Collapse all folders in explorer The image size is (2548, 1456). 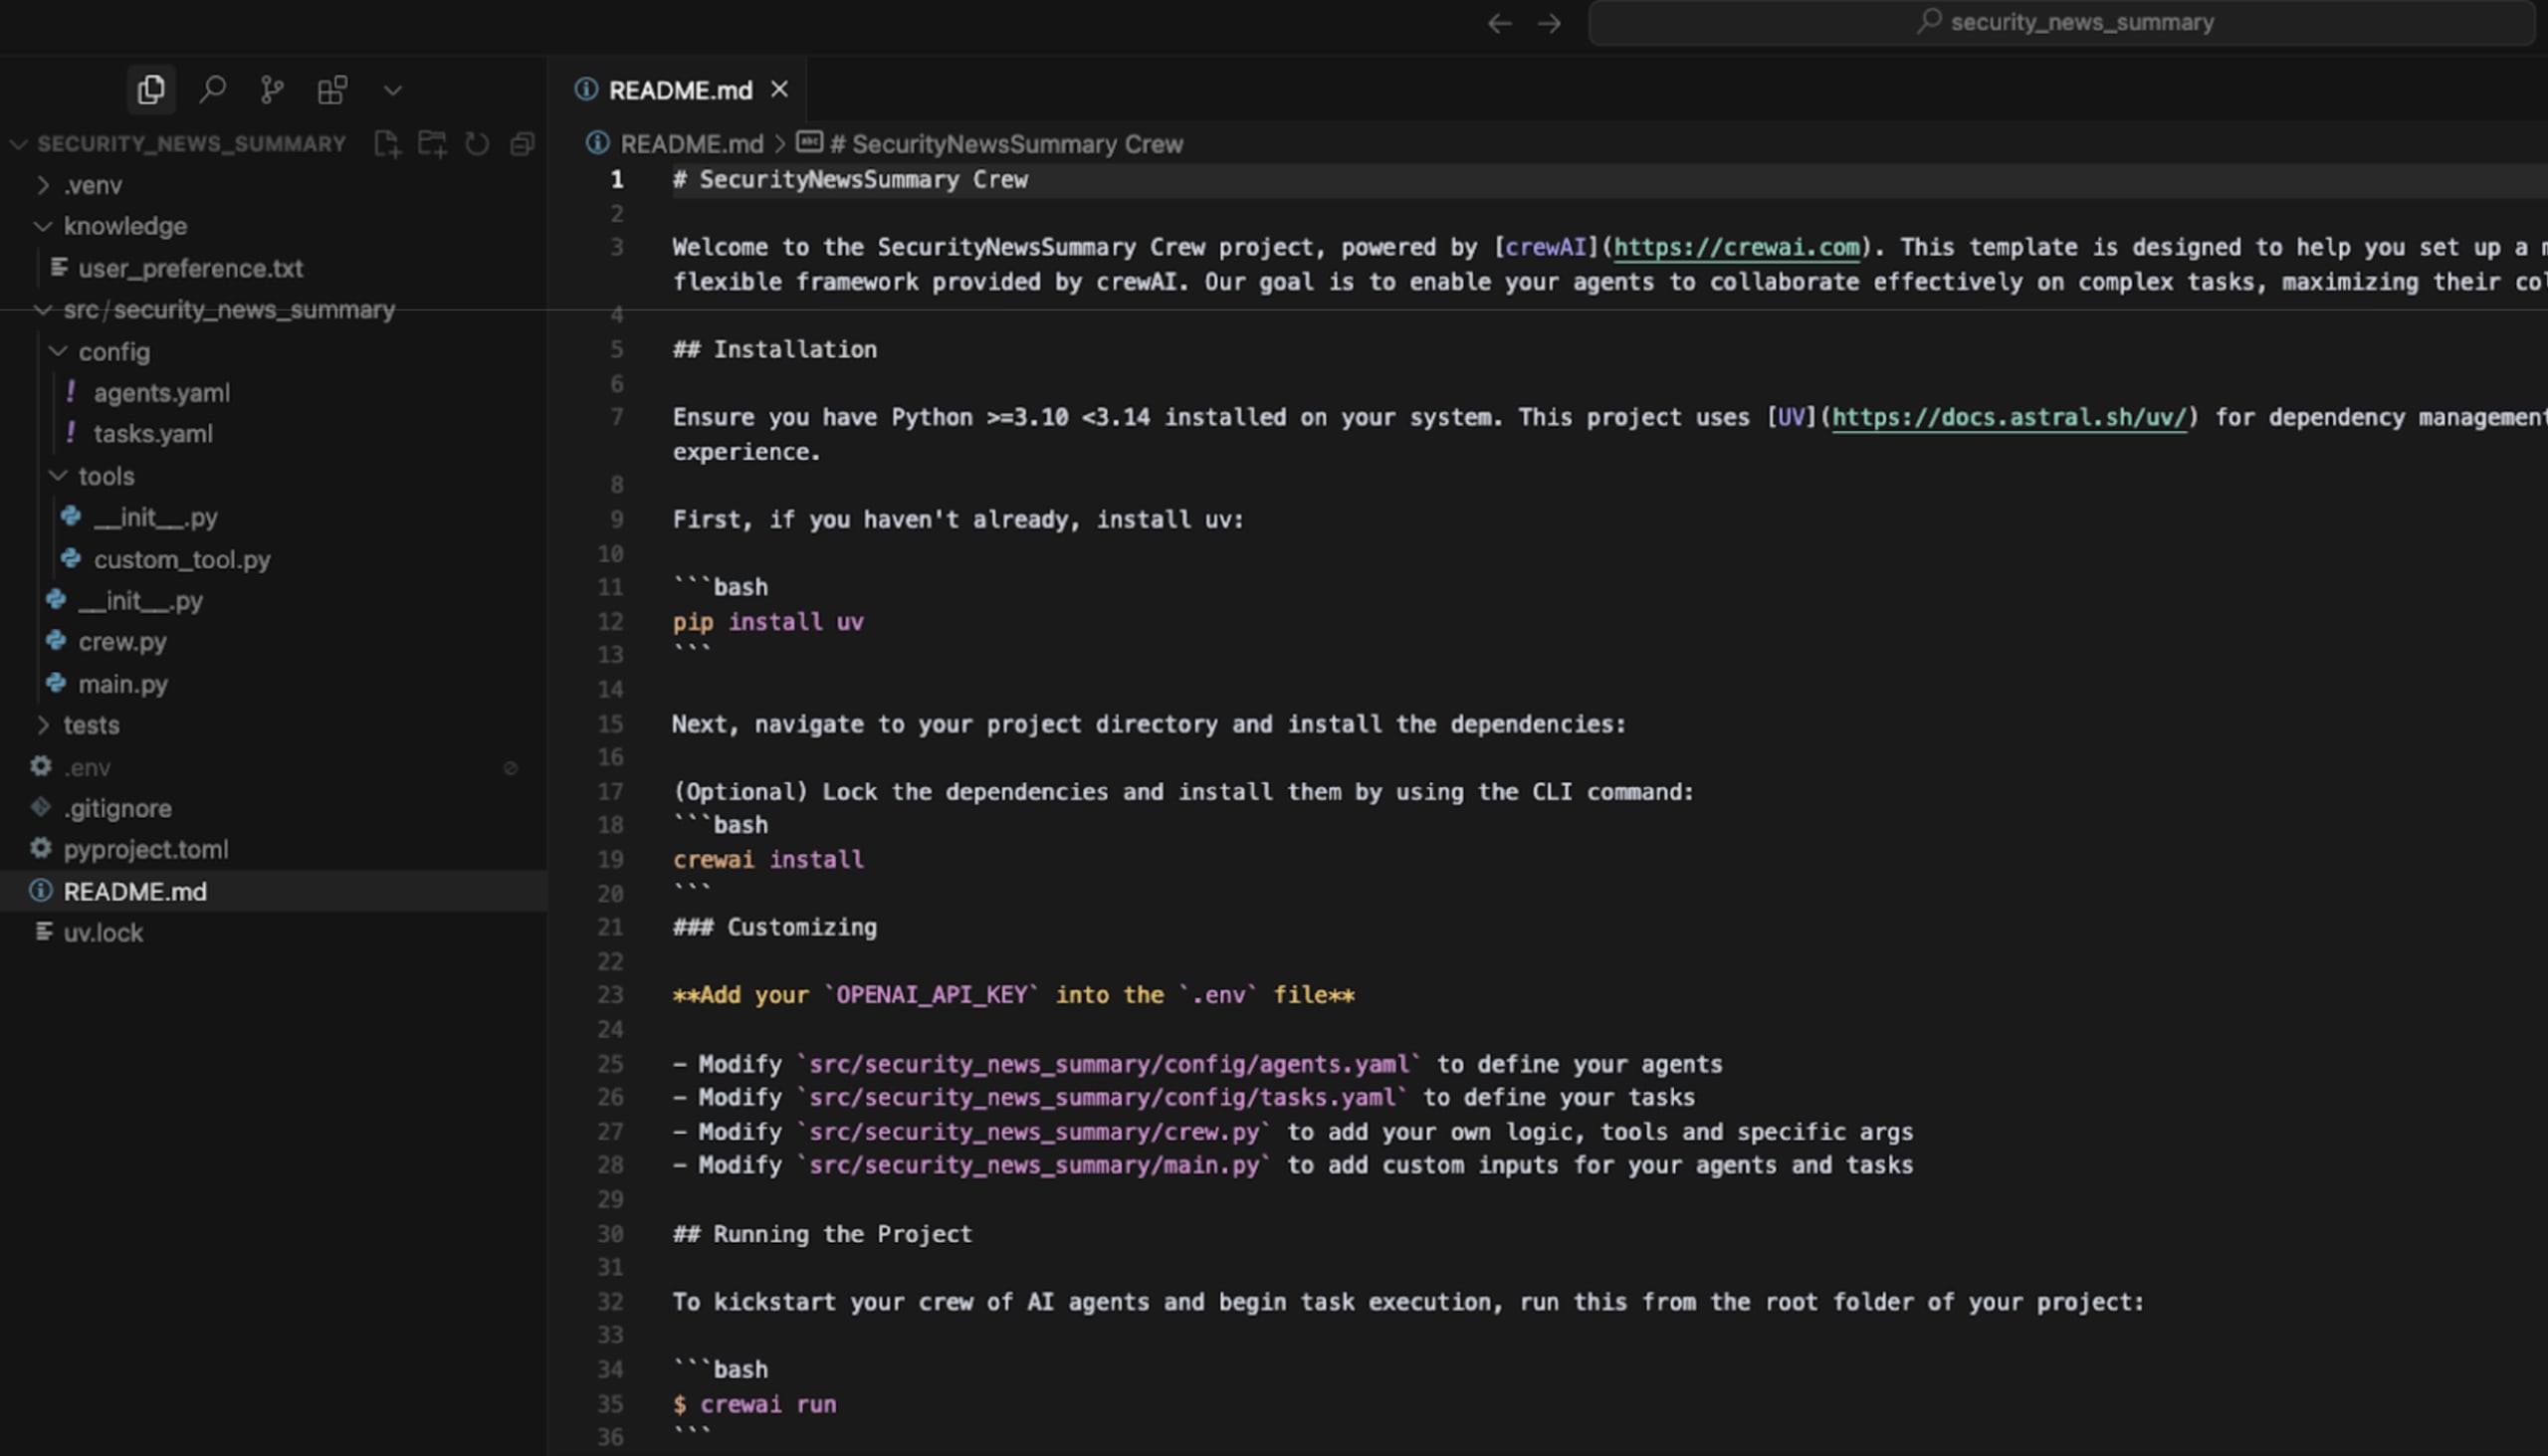pos(522,144)
